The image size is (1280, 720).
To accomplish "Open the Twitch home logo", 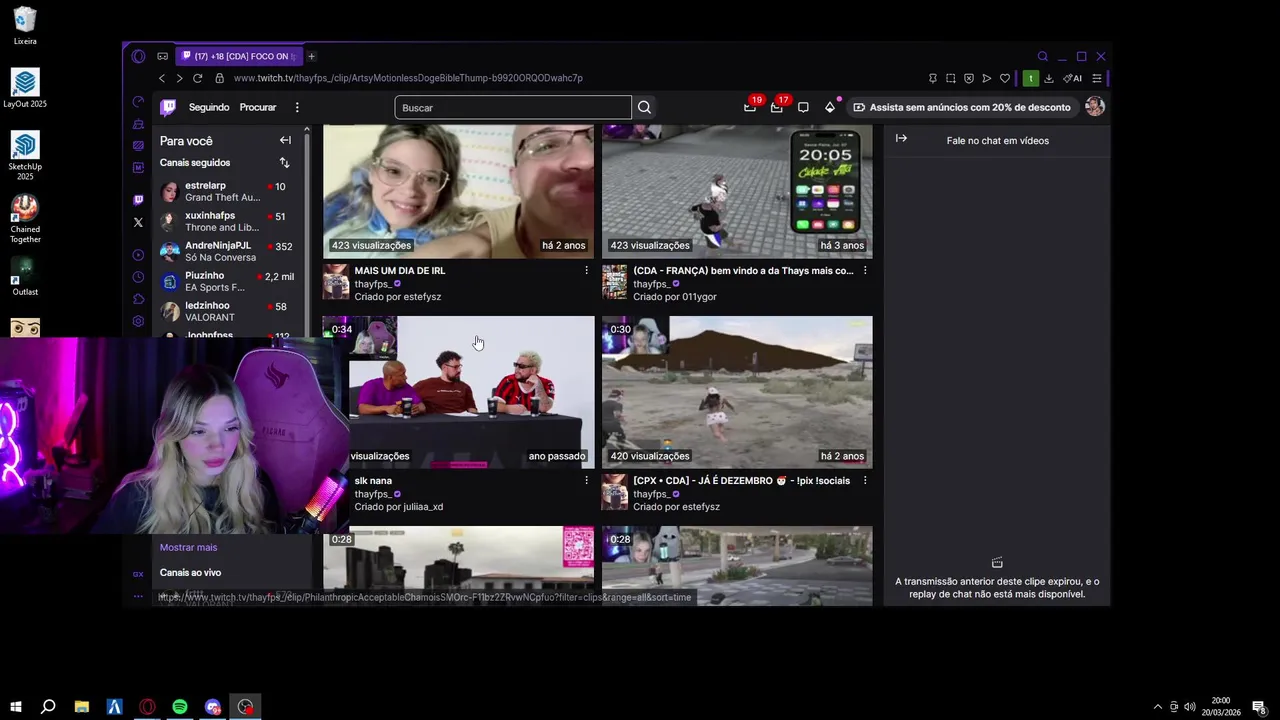I will 168,107.
